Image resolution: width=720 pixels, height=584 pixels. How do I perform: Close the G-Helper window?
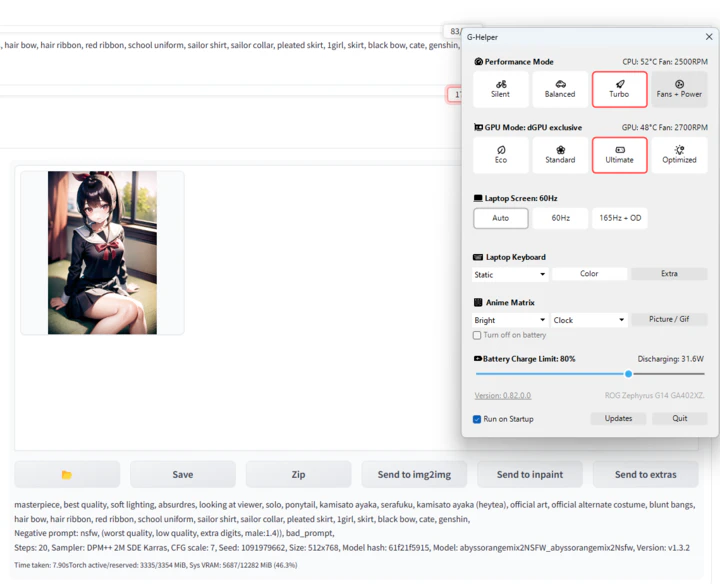(x=709, y=37)
